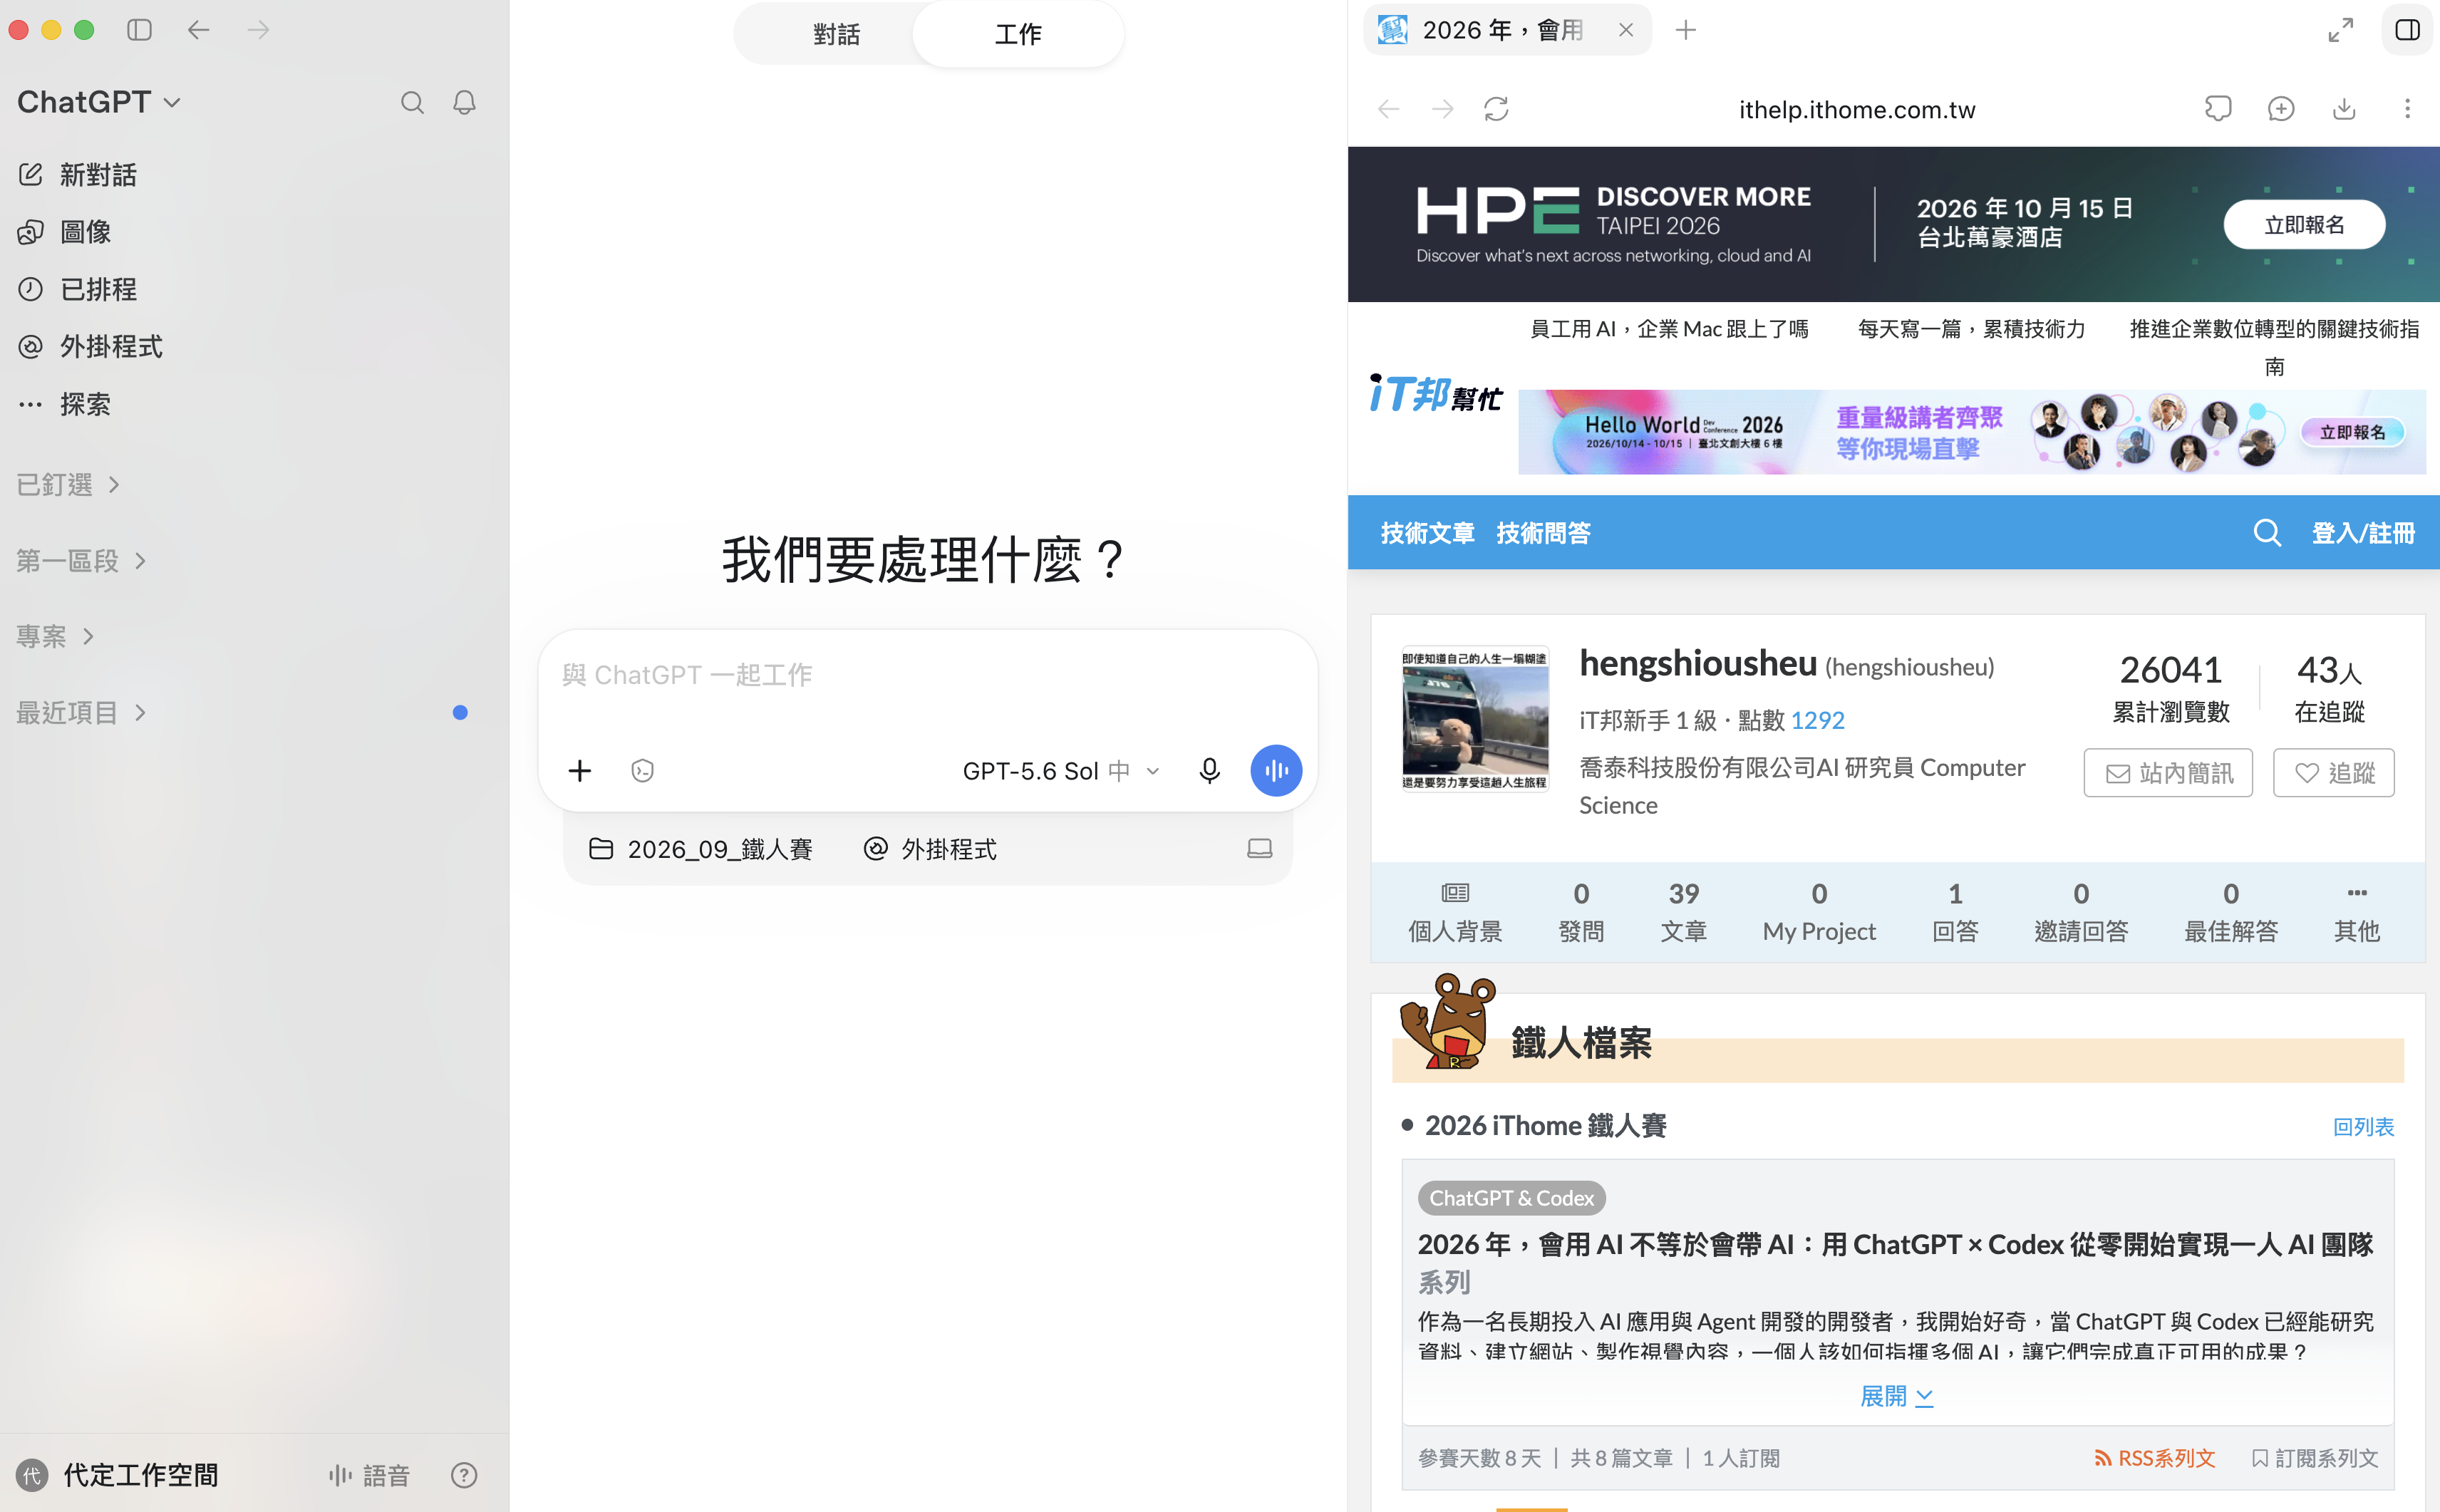Open the help question mark icon
Screen dimensions: 2440x1512
pyautogui.click(x=464, y=1475)
